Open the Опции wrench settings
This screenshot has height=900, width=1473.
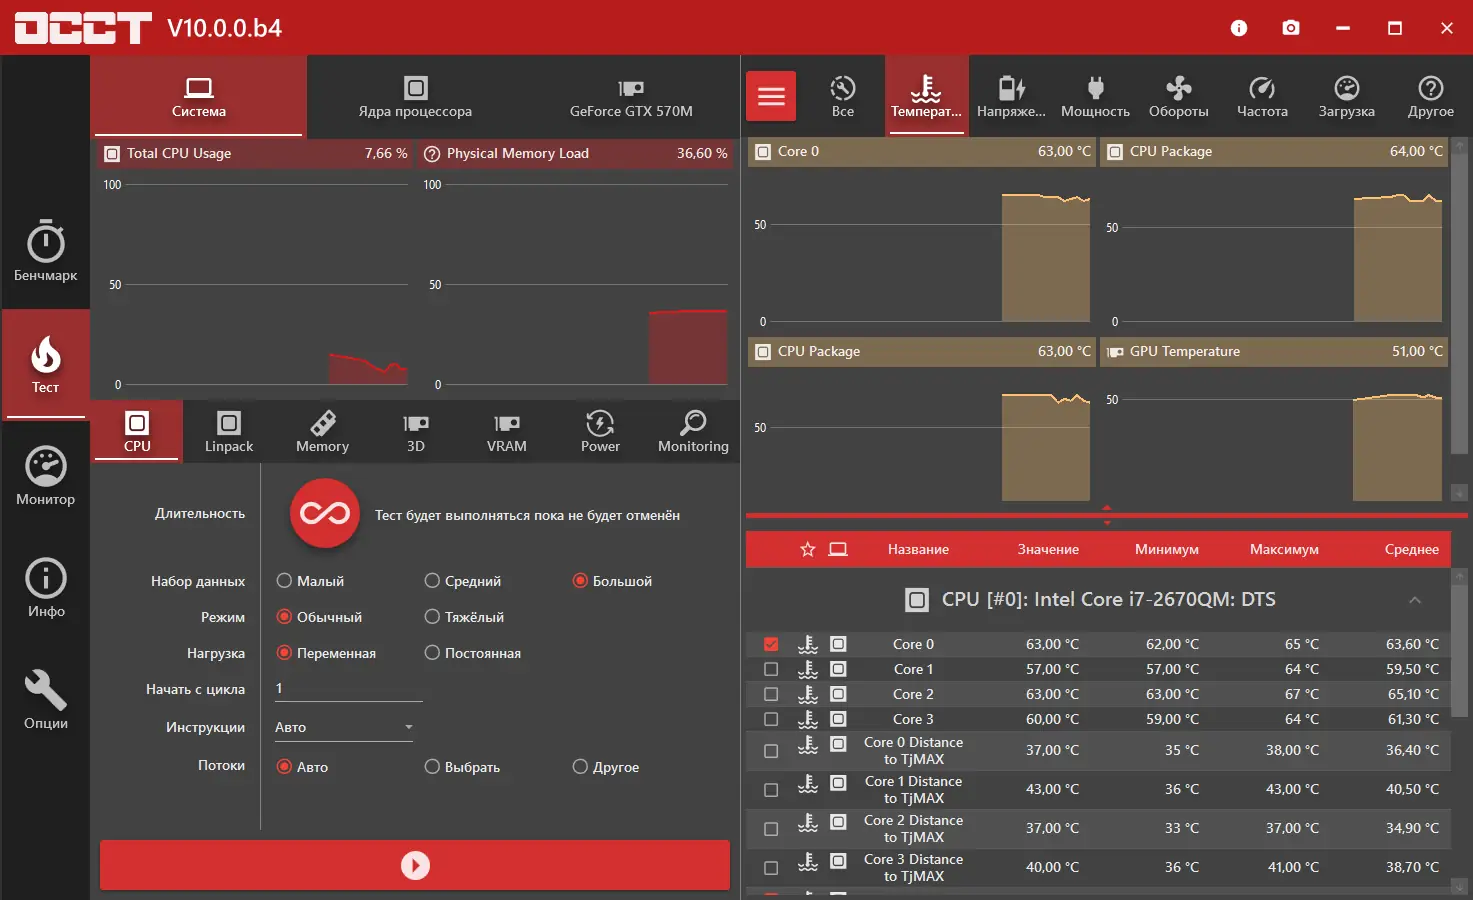pos(45,700)
